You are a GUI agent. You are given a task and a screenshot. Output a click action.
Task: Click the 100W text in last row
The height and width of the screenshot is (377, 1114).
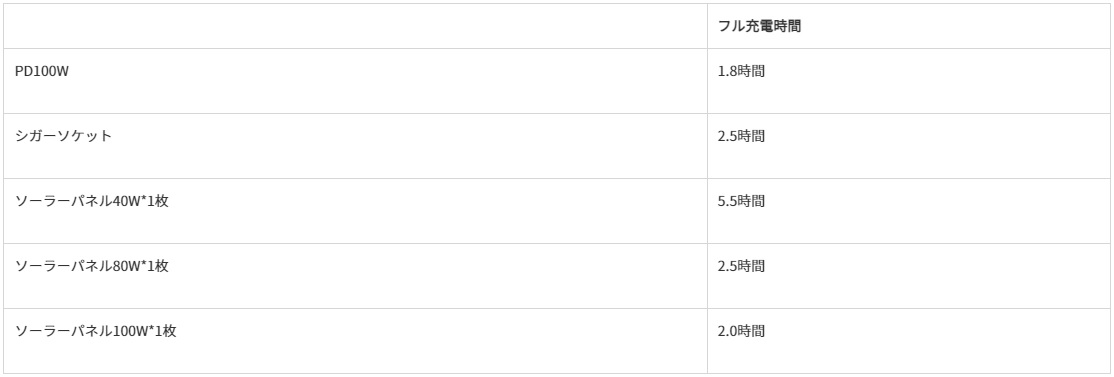(131, 331)
